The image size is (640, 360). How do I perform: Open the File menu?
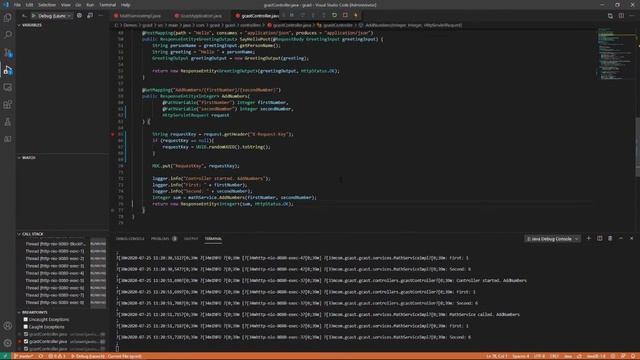click(x=17, y=5)
